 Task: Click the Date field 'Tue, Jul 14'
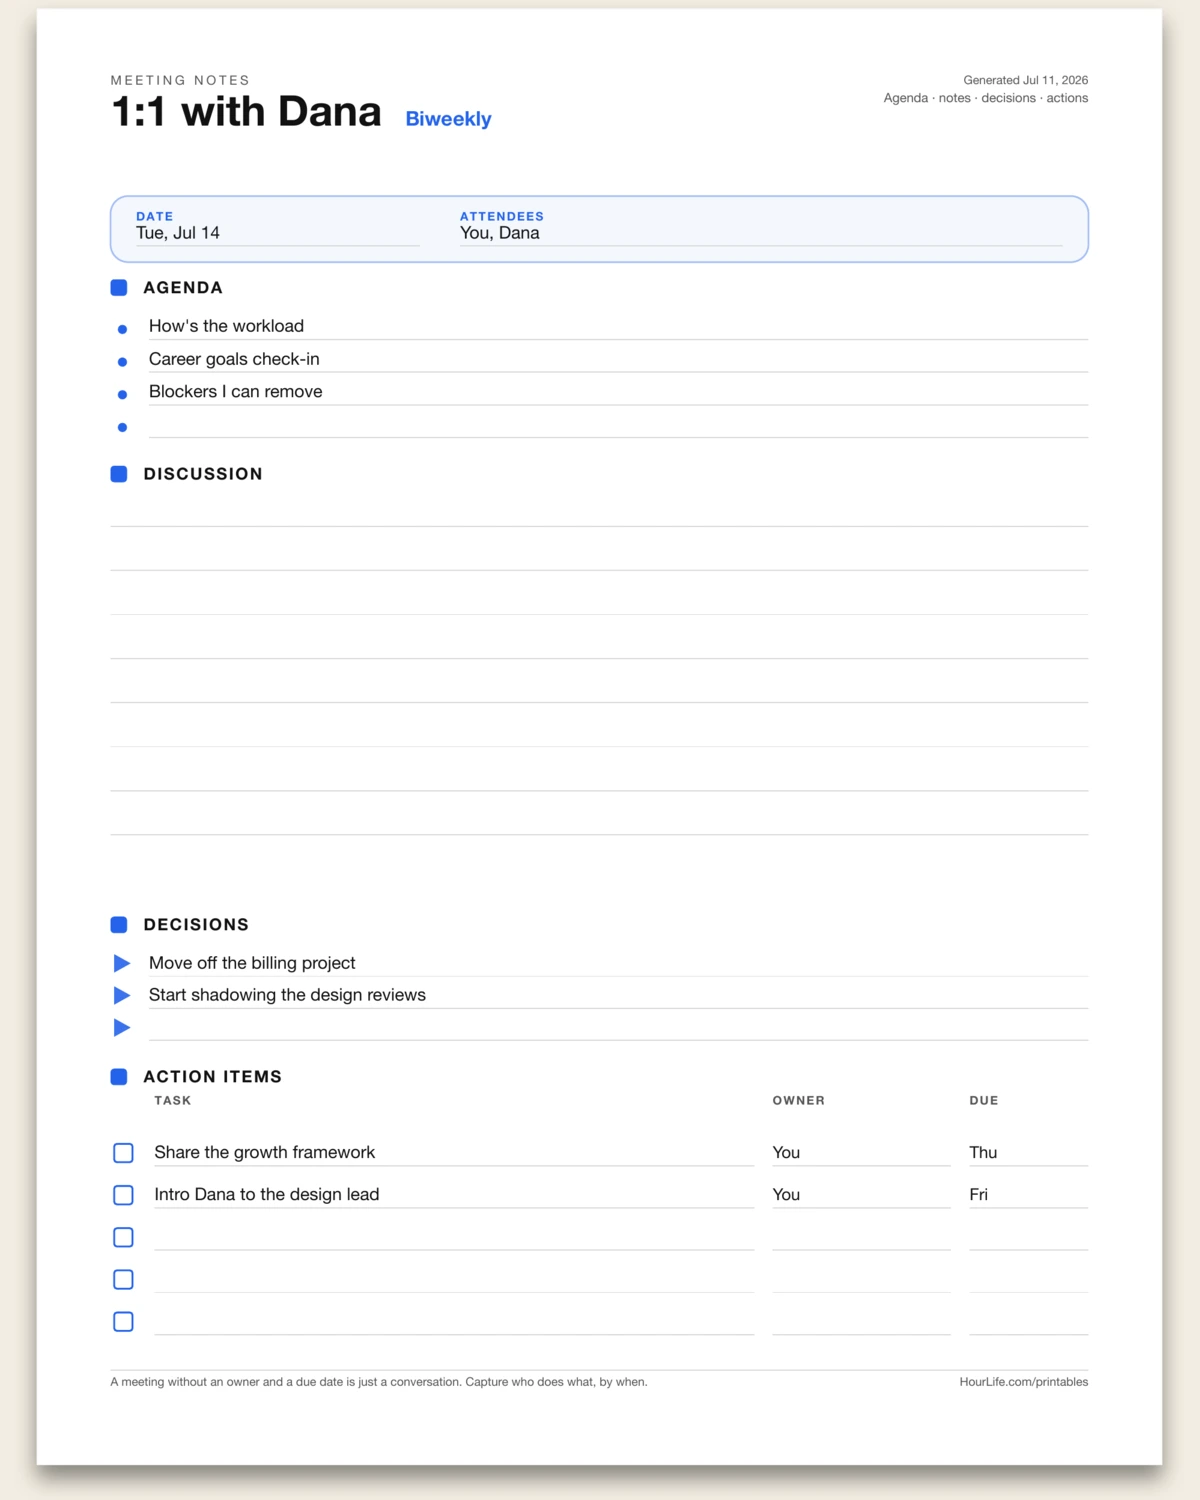click(278, 233)
